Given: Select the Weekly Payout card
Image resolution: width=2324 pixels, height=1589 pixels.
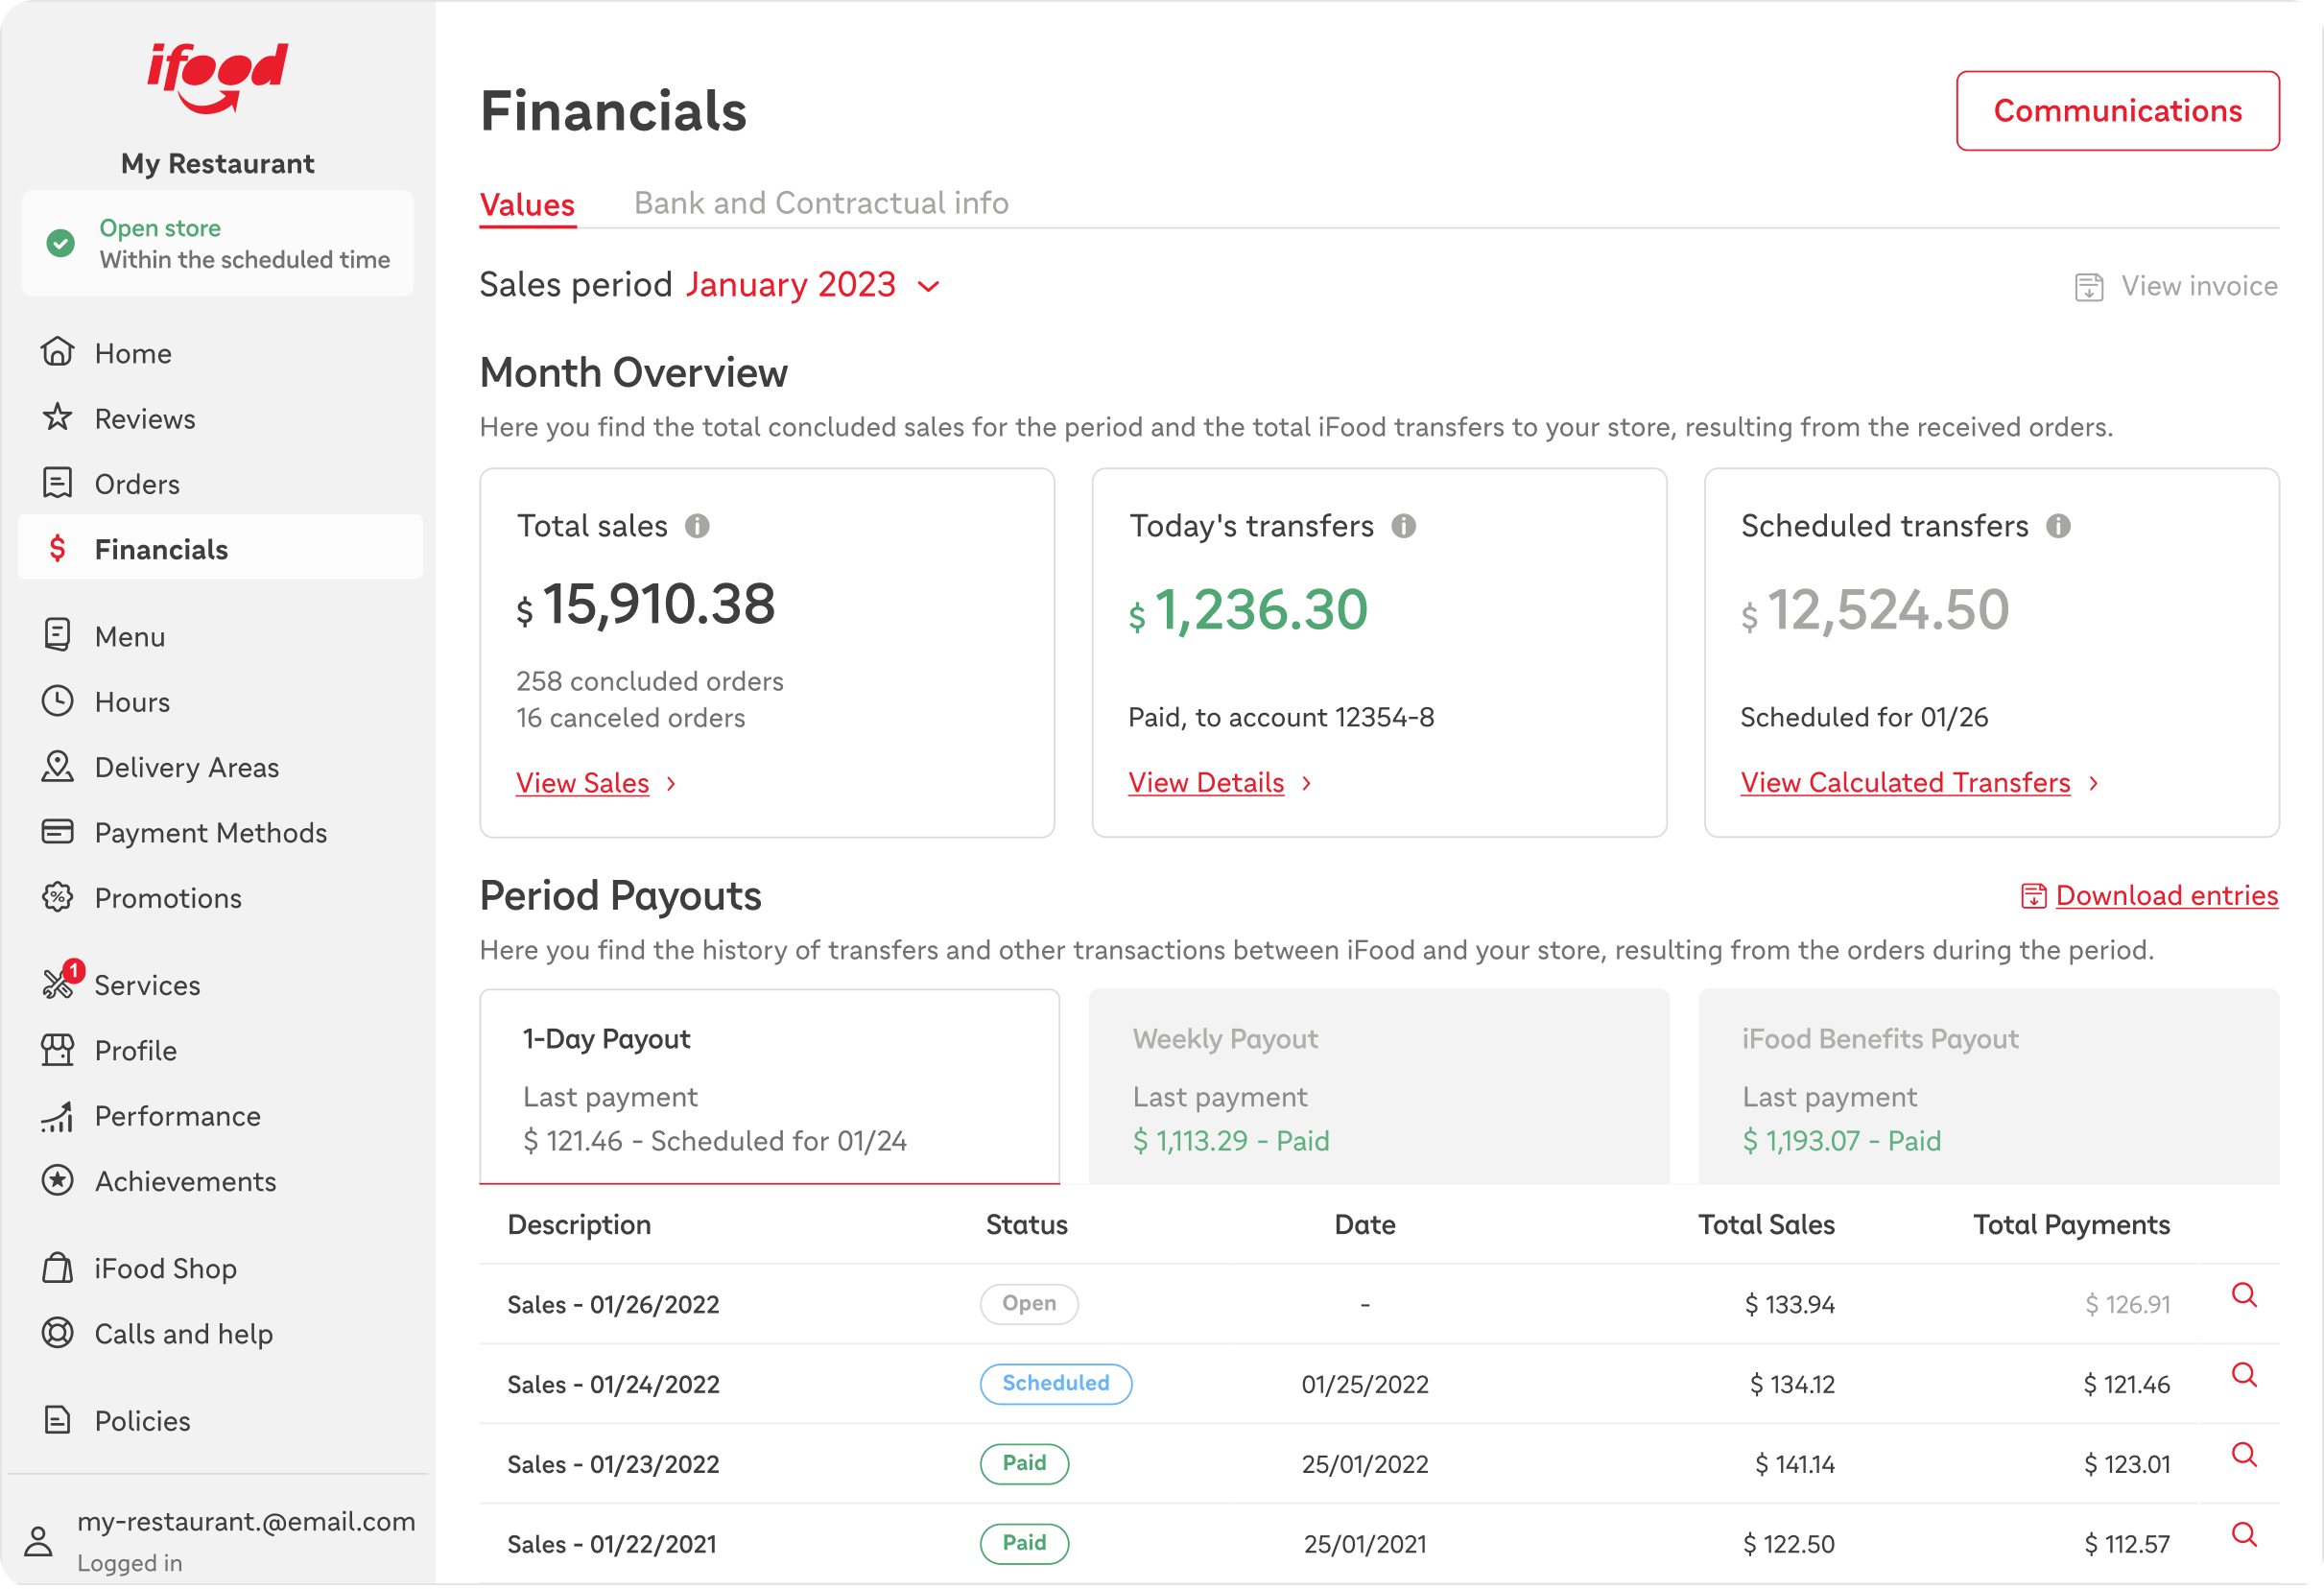Looking at the screenshot, I should point(1379,1087).
